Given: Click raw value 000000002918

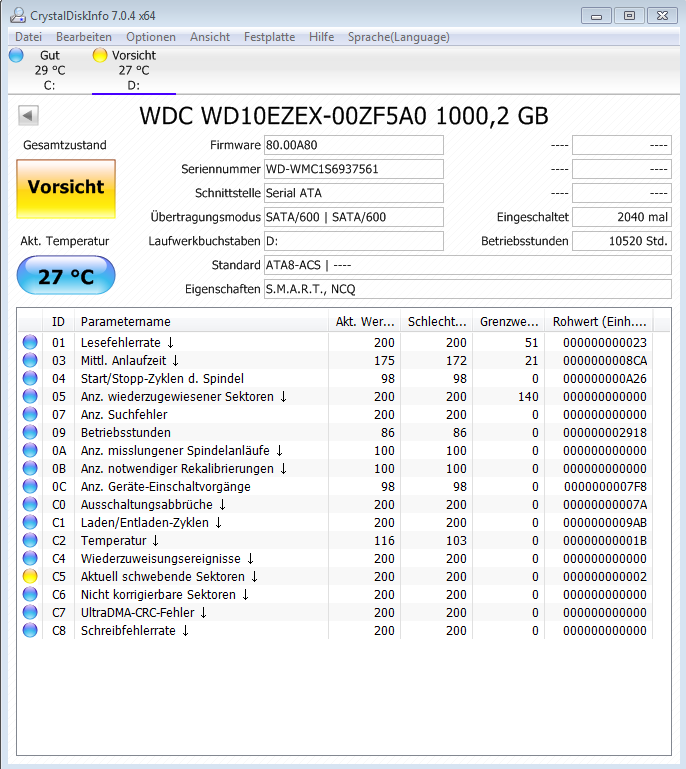Looking at the screenshot, I should 605,433.
